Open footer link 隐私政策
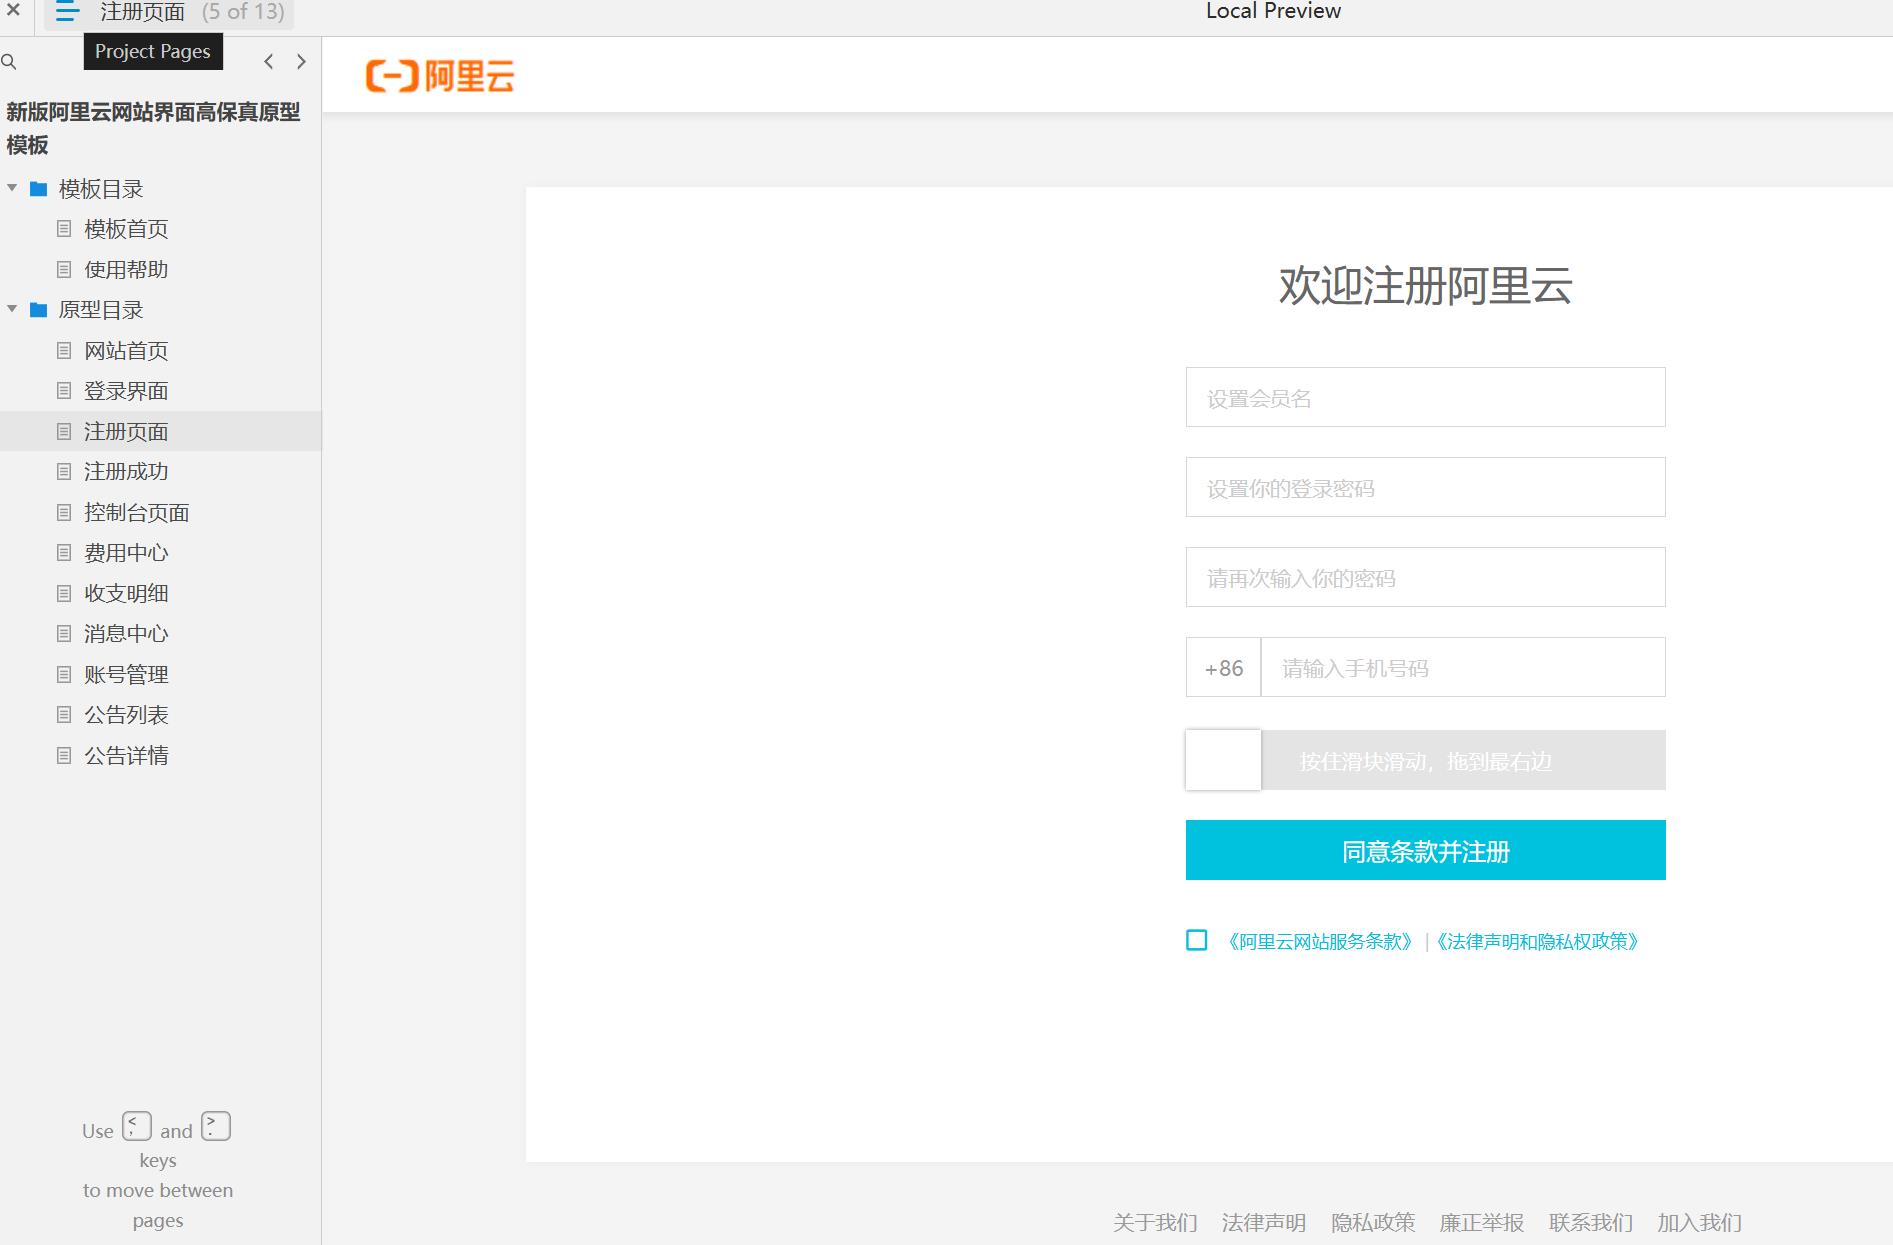 (x=1373, y=1223)
